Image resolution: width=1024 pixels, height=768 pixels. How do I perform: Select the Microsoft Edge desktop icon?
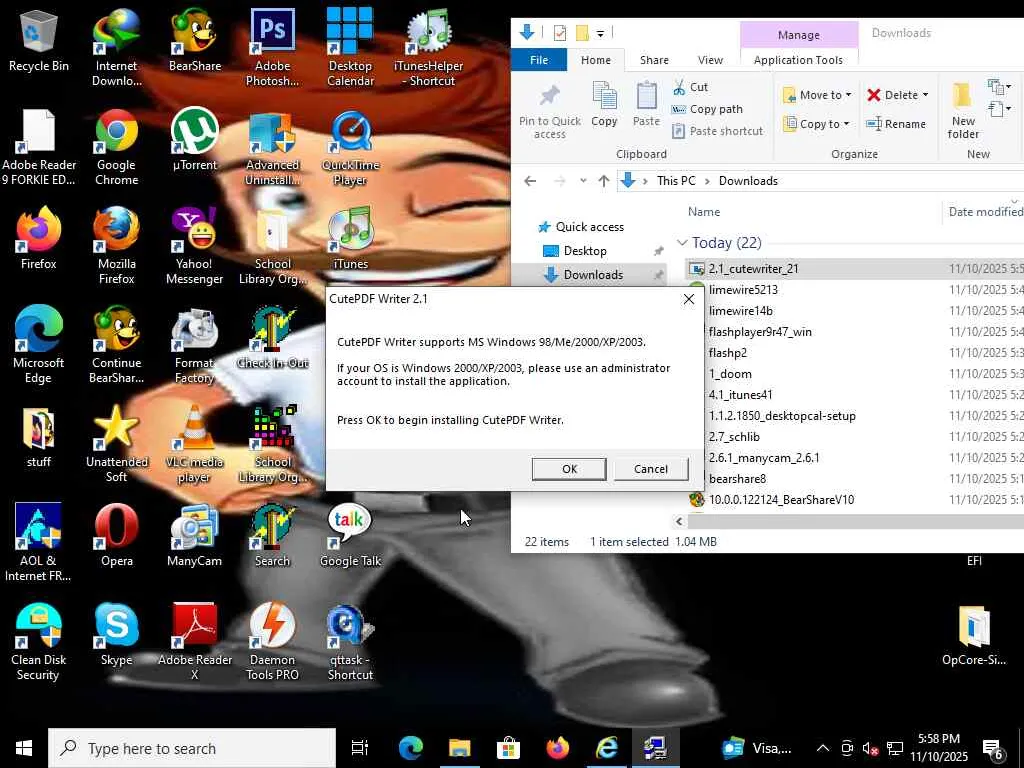(x=39, y=345)
